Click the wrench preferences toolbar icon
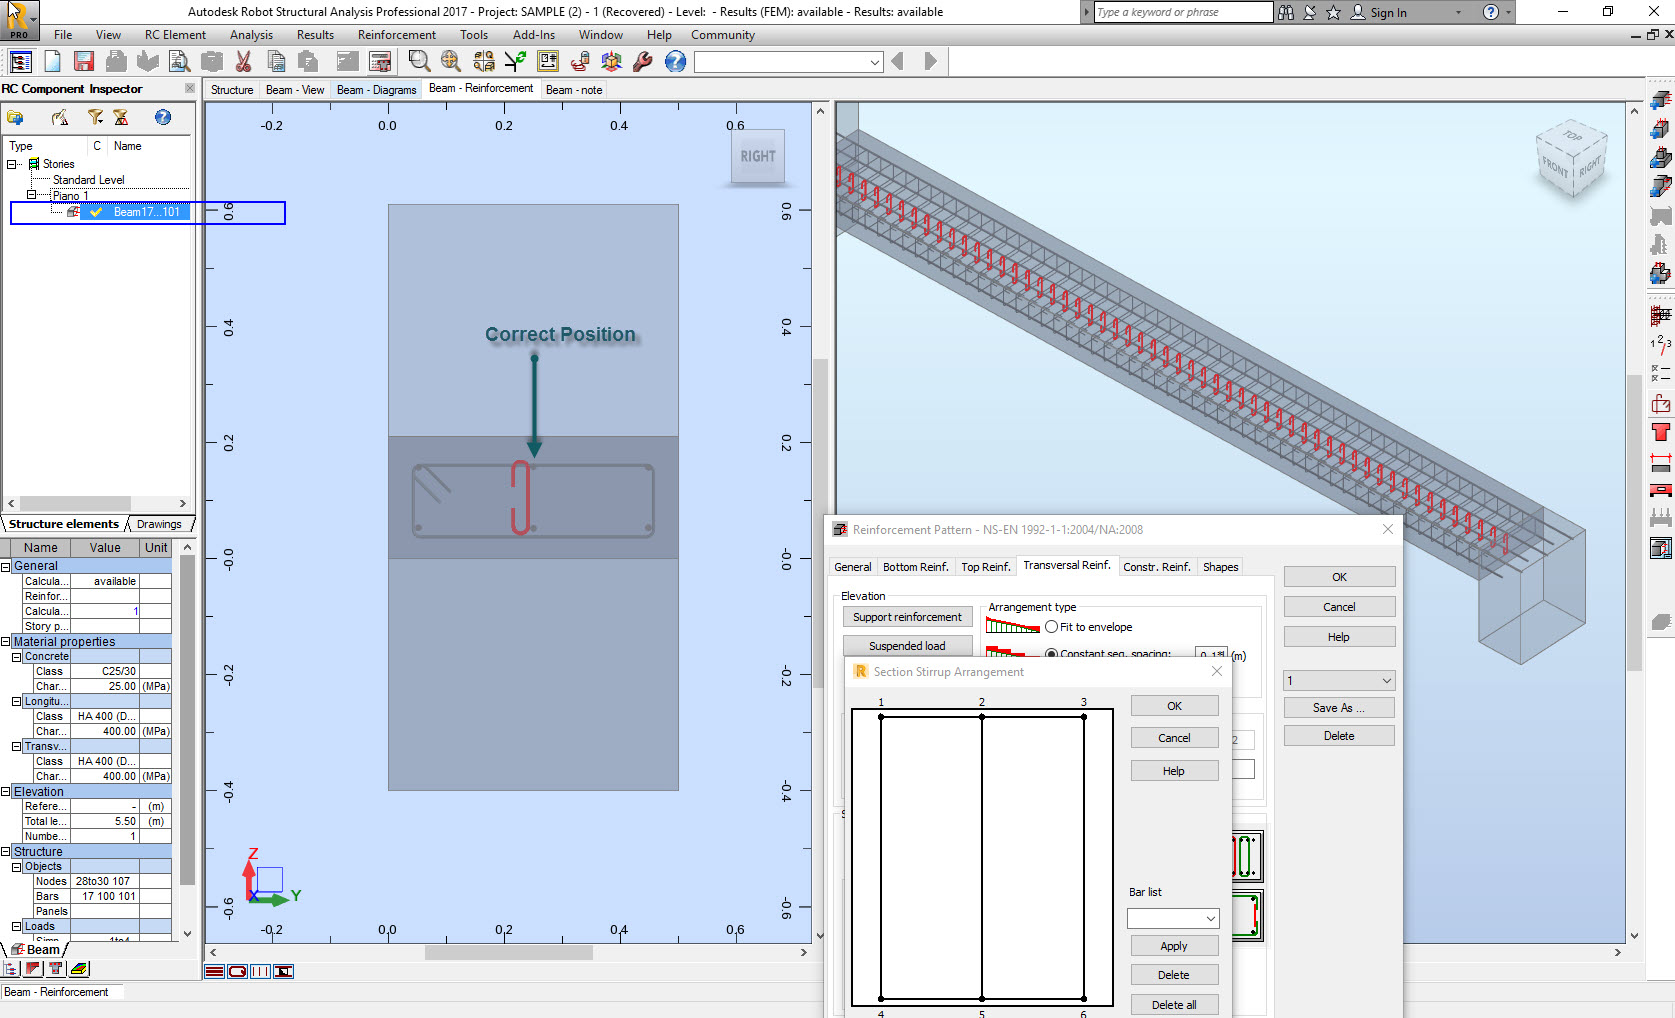Image resolution: width=1675 pixels, height=1018 pixels. (x=643, y=62)
